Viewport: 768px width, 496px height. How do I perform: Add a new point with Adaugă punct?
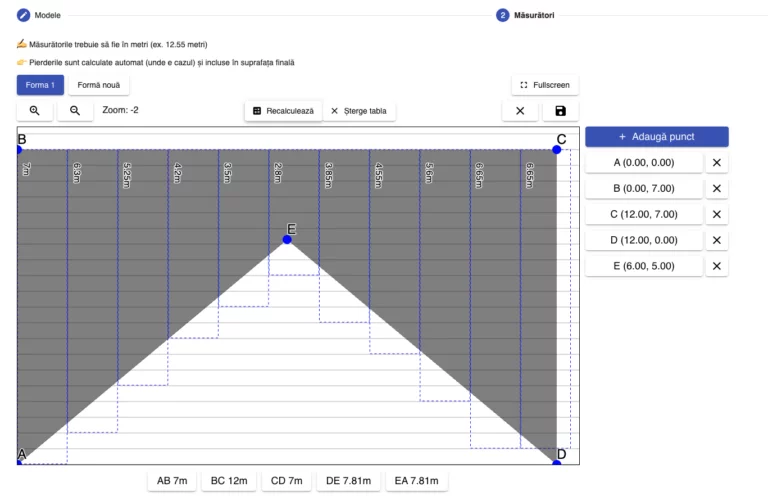[x=656, y=136]
